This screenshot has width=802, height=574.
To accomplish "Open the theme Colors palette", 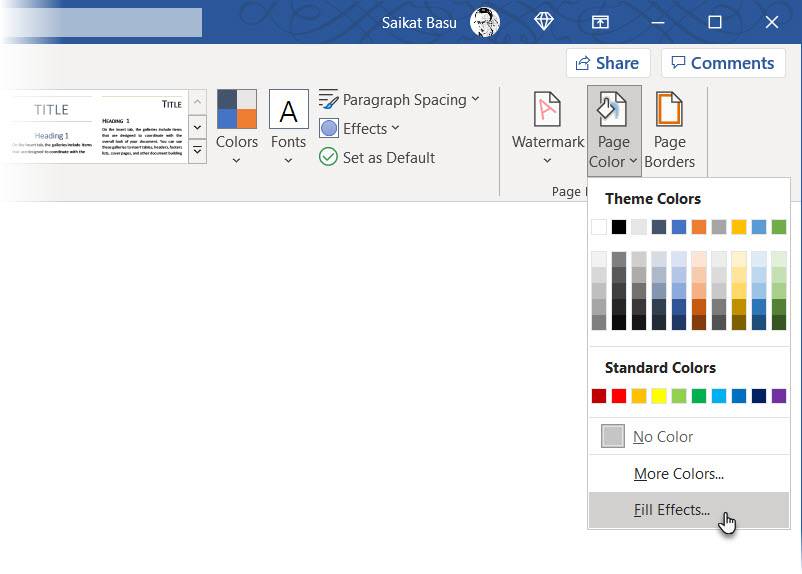I will pyautogui.click(x=237, y=110).
